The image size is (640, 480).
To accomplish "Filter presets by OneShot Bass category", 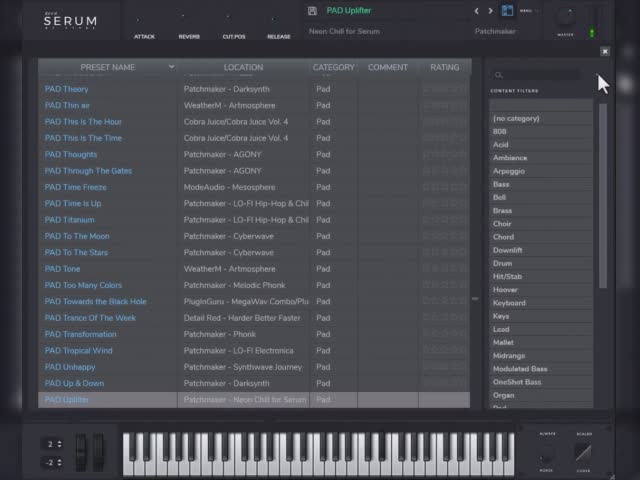I will [541, 382].
